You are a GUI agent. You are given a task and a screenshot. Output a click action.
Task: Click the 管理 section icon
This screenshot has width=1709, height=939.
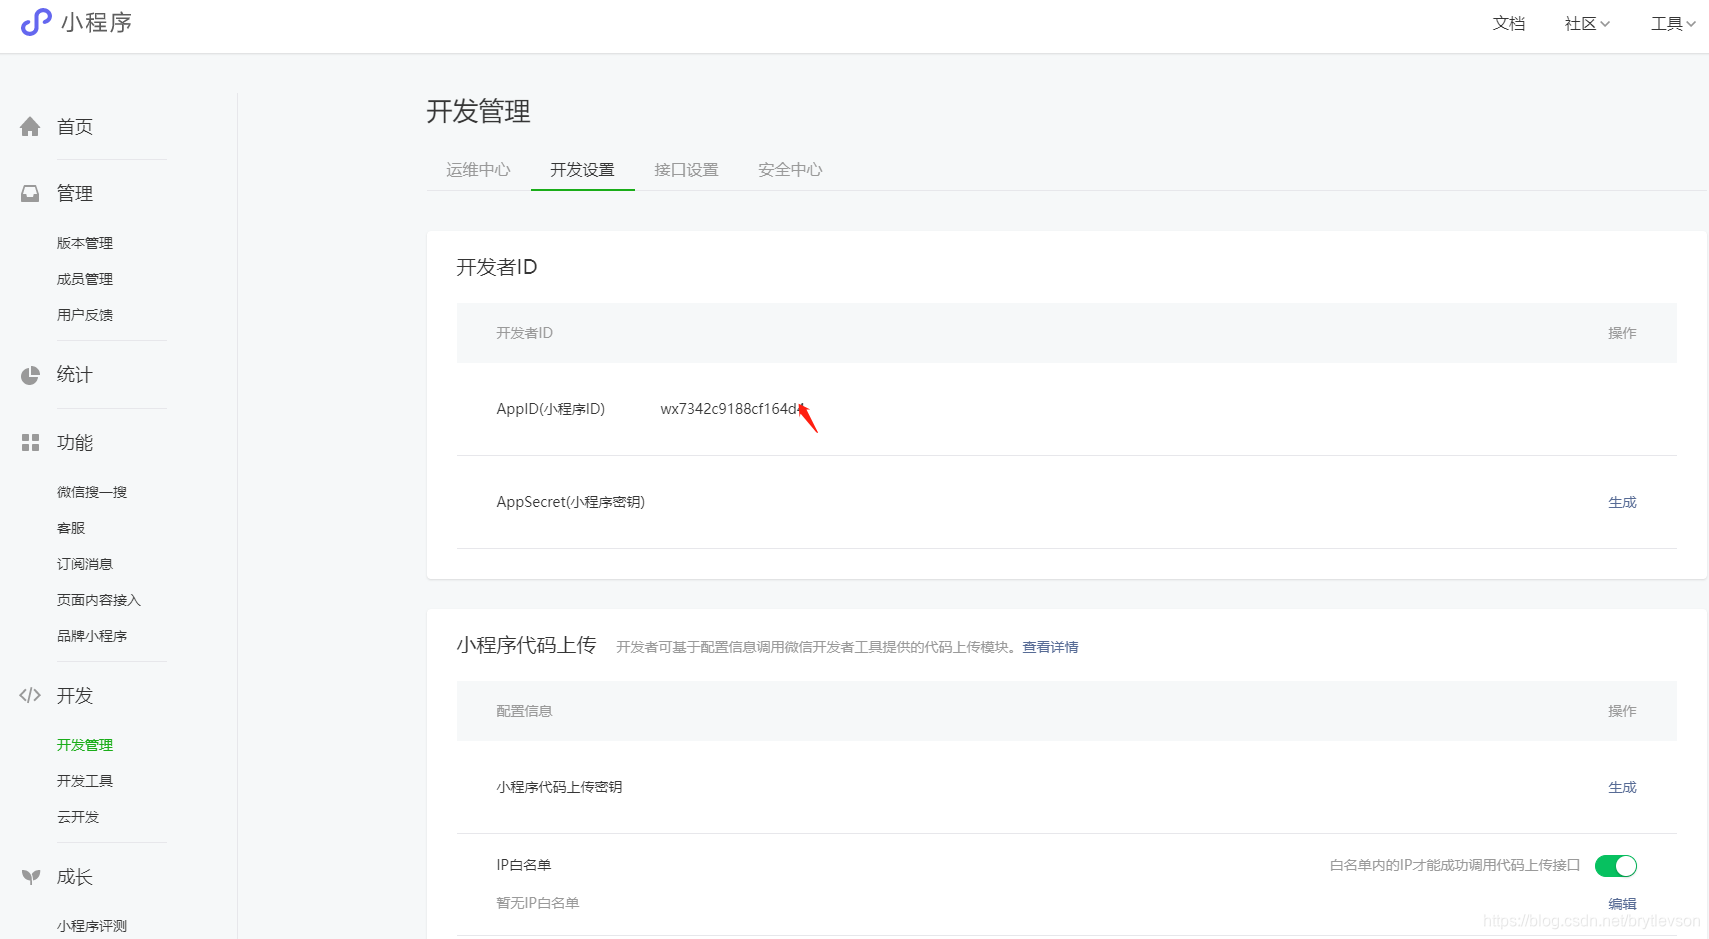[x=30, y=193]
